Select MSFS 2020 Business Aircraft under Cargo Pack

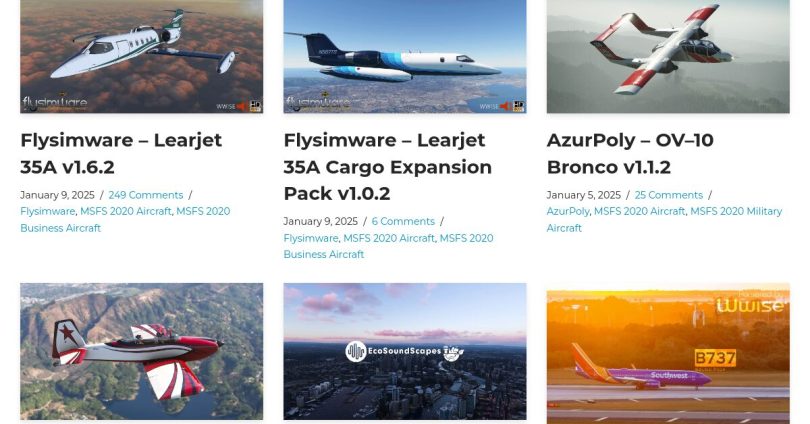tap(388, 246)
